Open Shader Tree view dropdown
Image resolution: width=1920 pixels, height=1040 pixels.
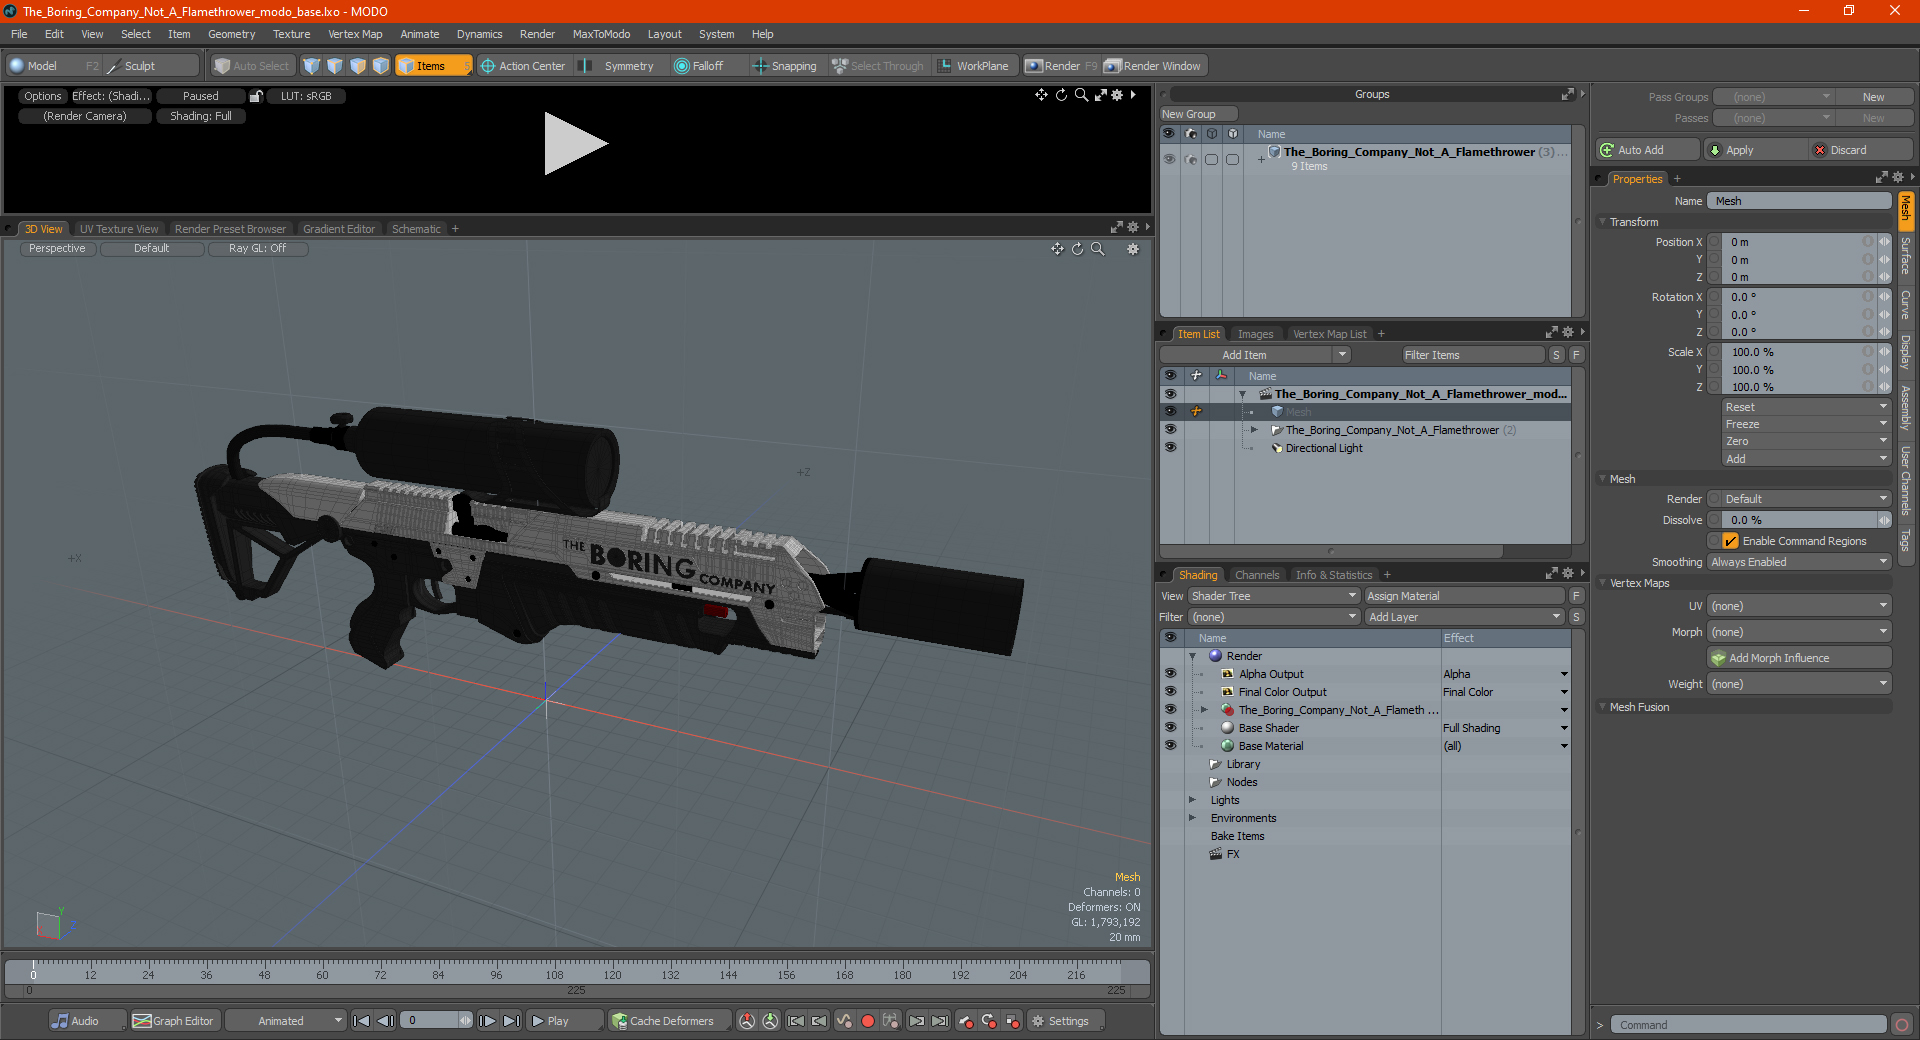1273,596
